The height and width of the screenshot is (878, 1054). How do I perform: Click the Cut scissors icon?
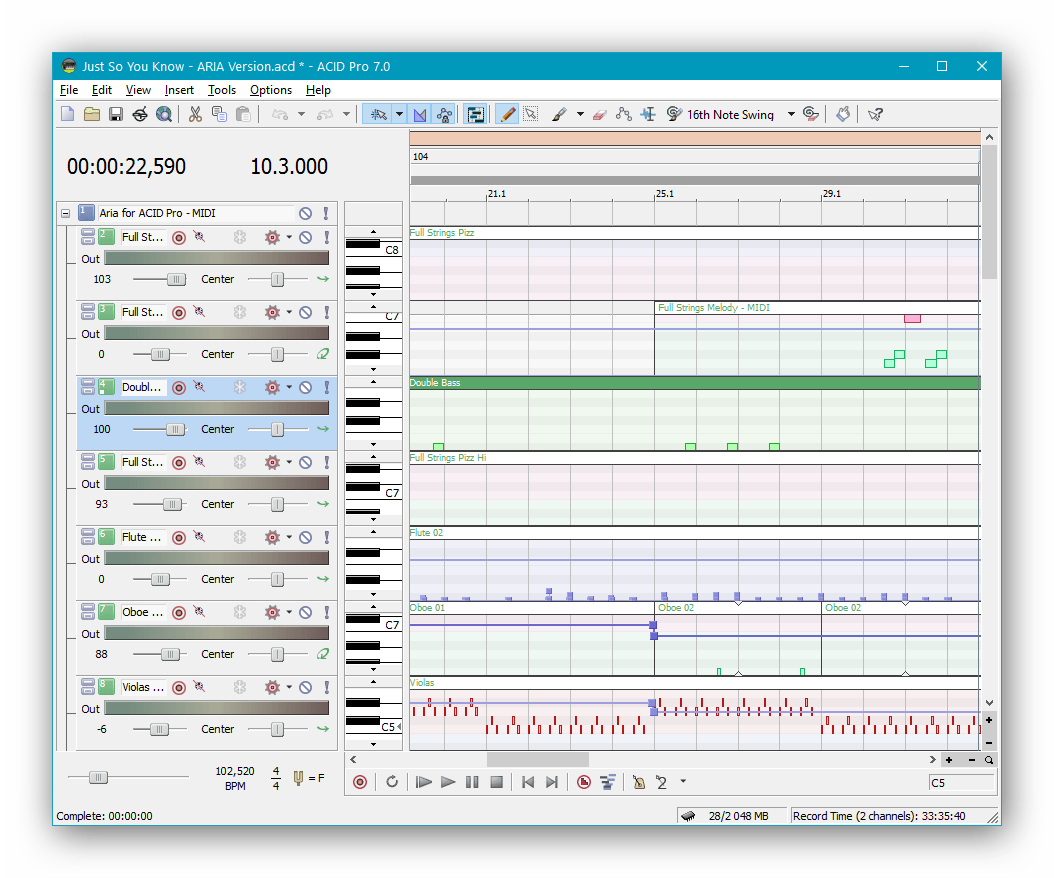pos(195,114)
